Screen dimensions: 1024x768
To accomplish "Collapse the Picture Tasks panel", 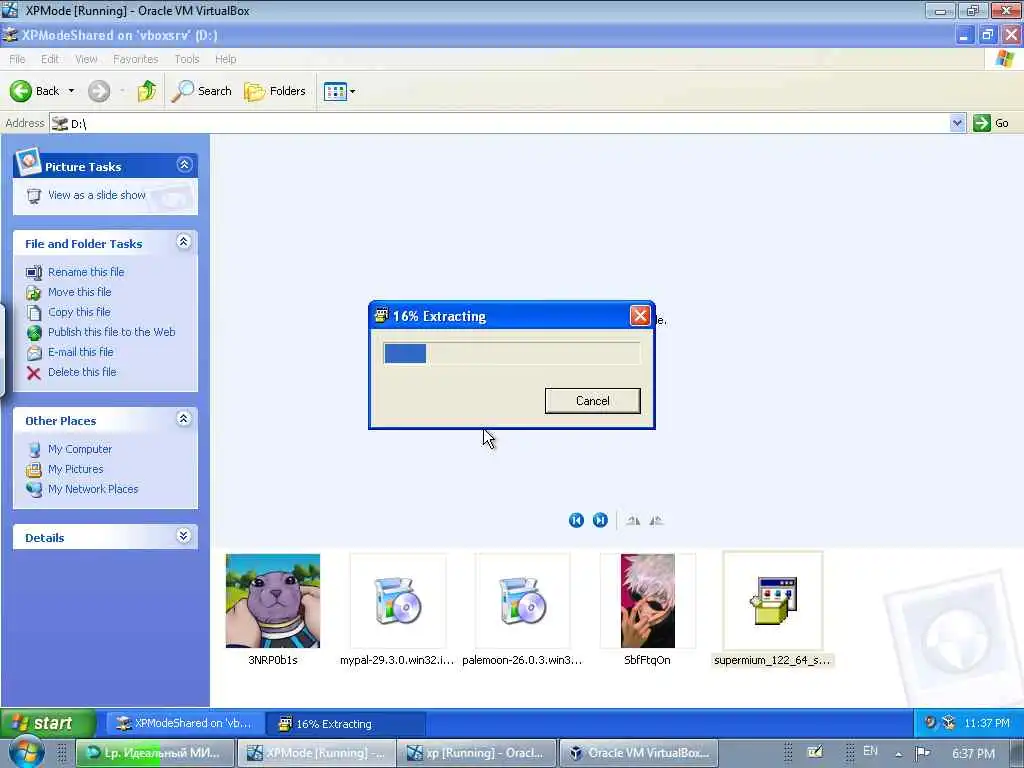I will 184,165.
